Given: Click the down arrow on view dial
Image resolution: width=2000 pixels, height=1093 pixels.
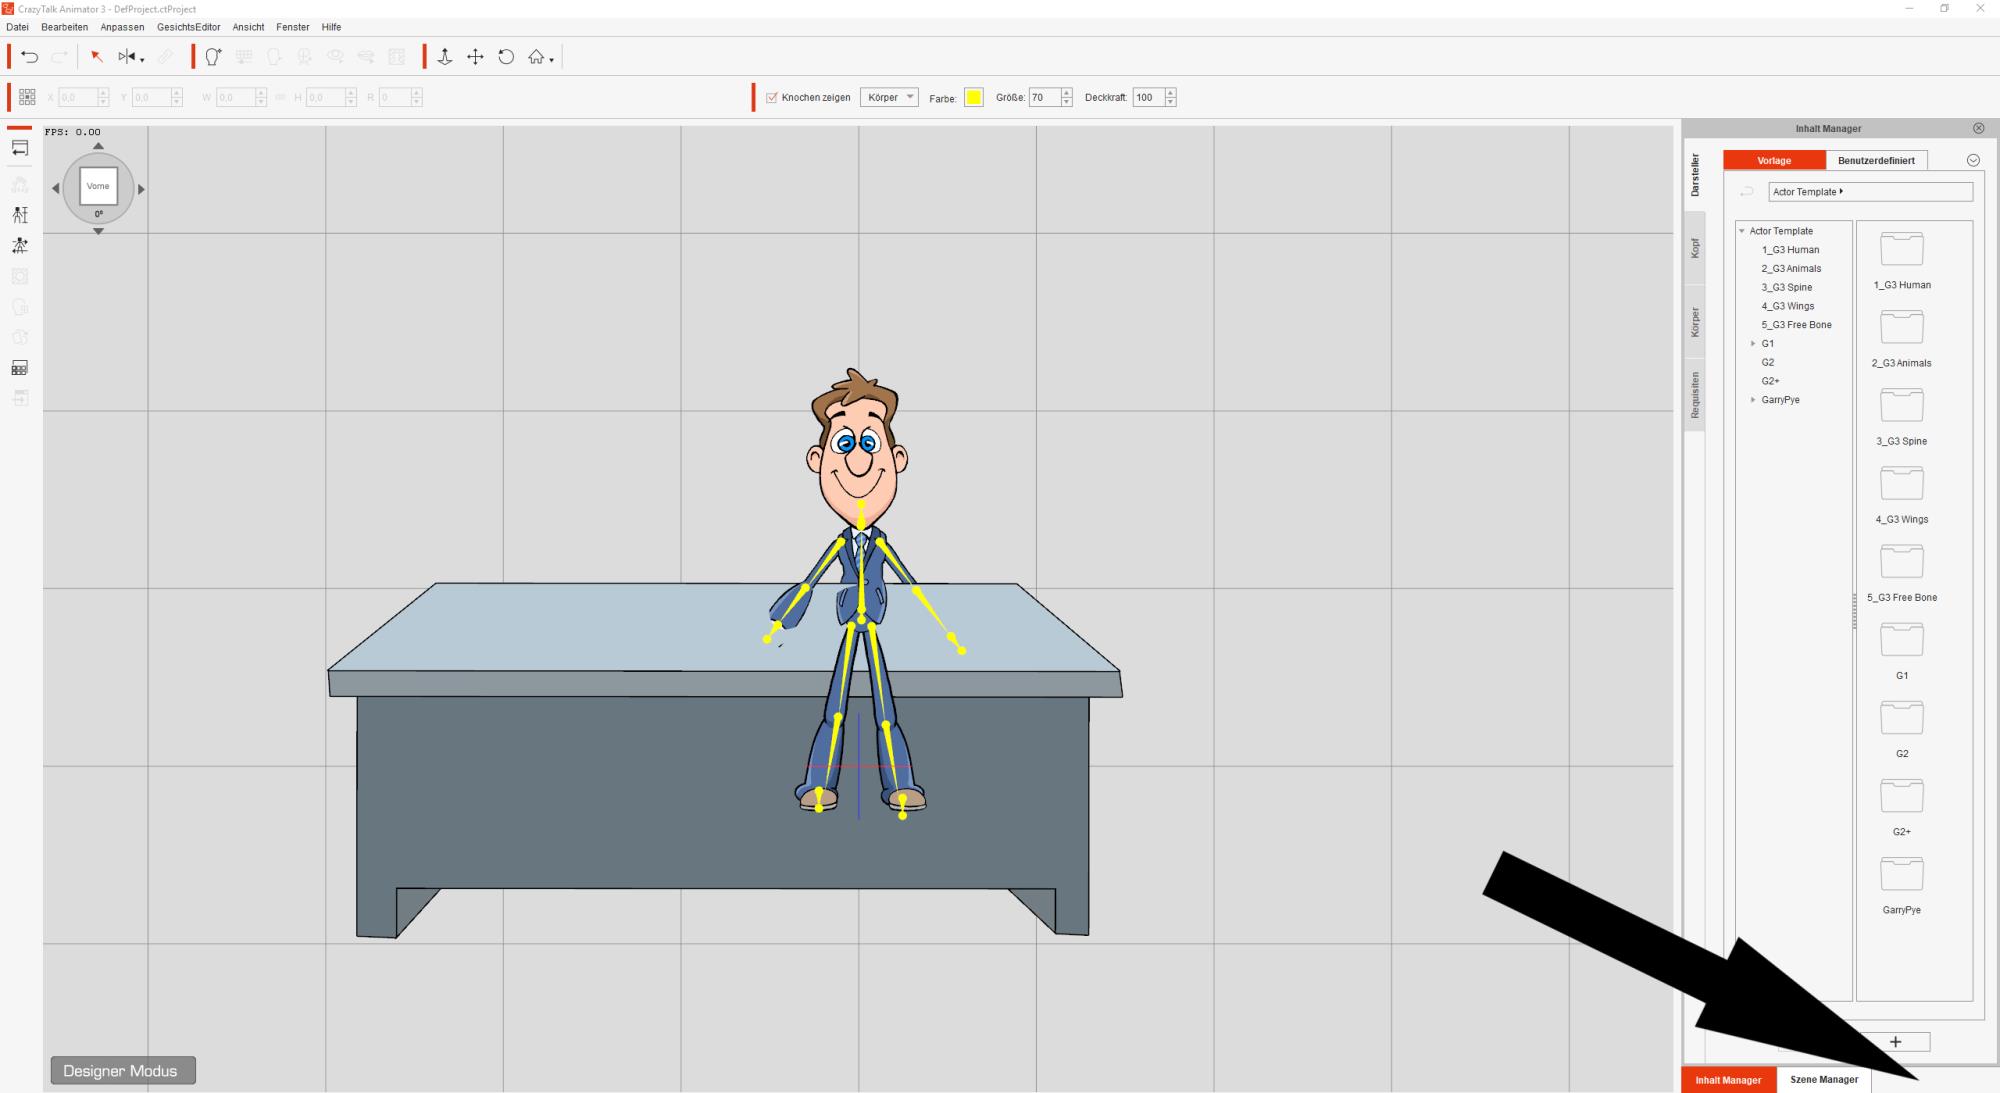Looking at the screenshot, I should tap(98, 231).
